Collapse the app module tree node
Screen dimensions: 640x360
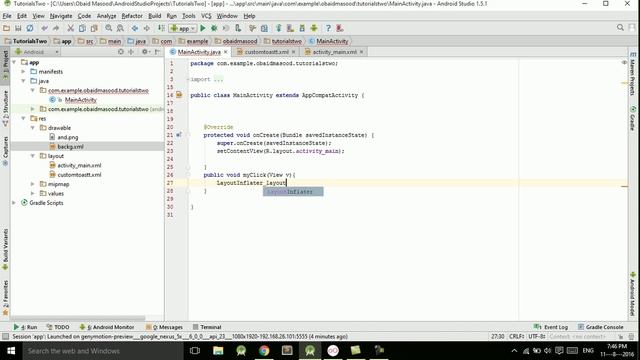click(x=14, y=62)
